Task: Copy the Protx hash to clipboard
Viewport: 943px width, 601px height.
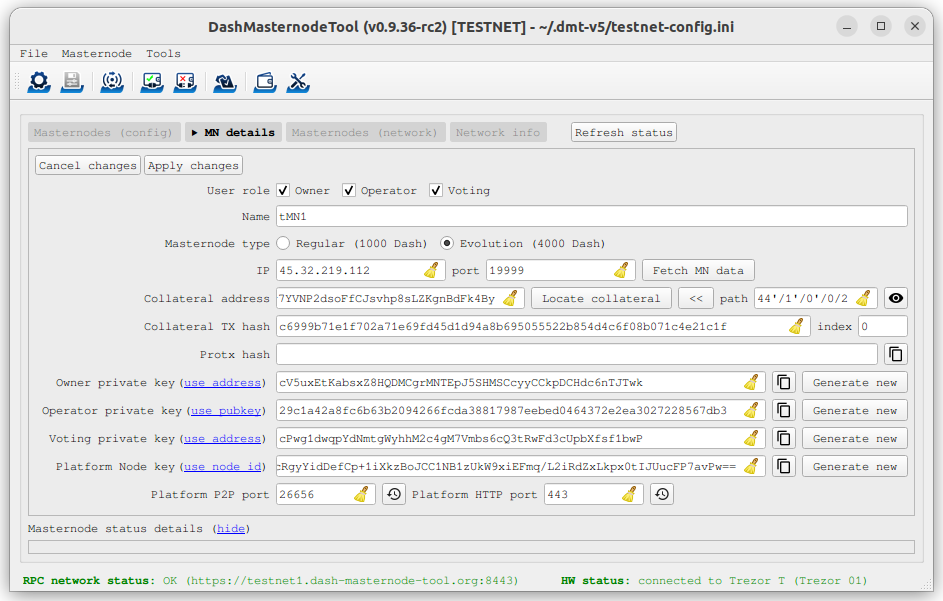Action: point(896,354)
